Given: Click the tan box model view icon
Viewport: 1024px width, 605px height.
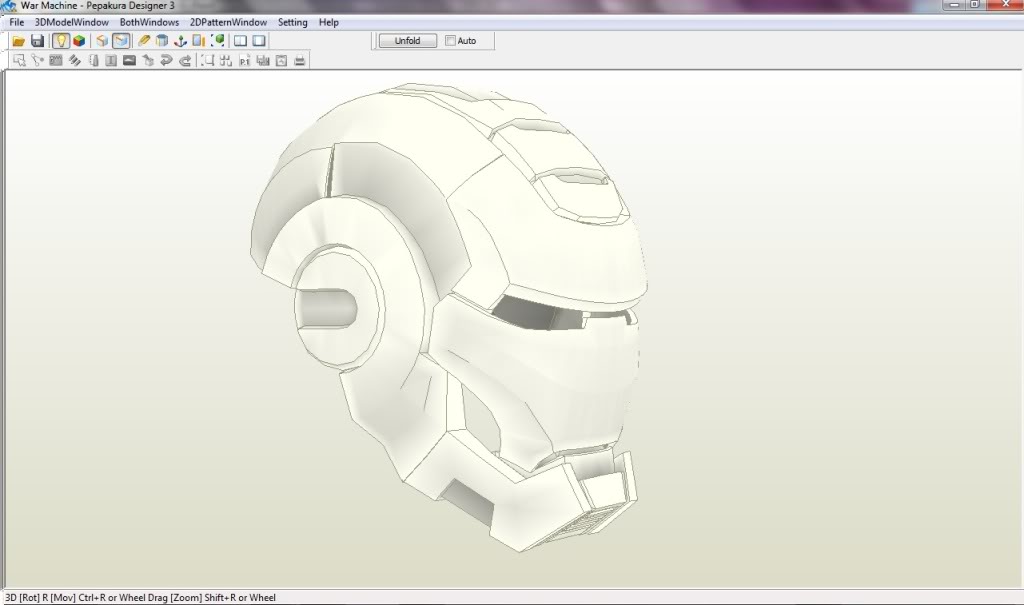Looking at the screenshot, I should click(x=102, y=41).
